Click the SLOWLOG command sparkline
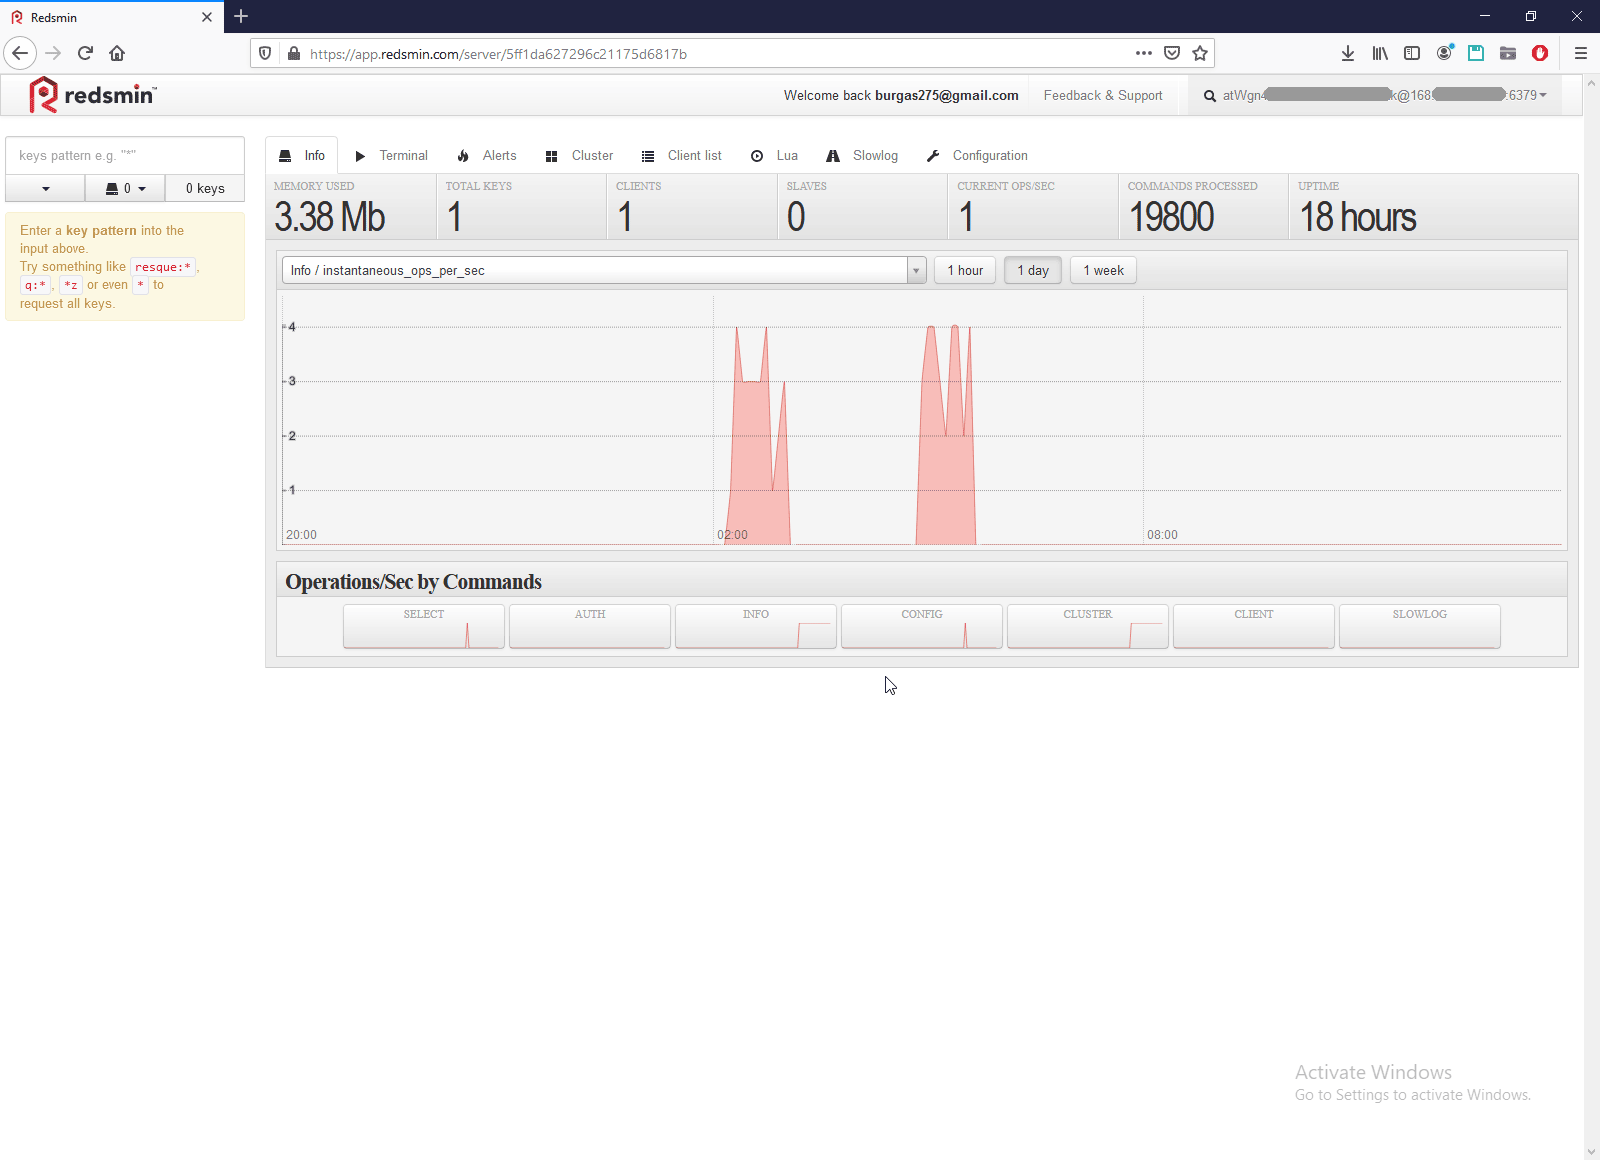Image resolution: width=1600 pixels, height=1160 pixels. tap(1420, 626)
